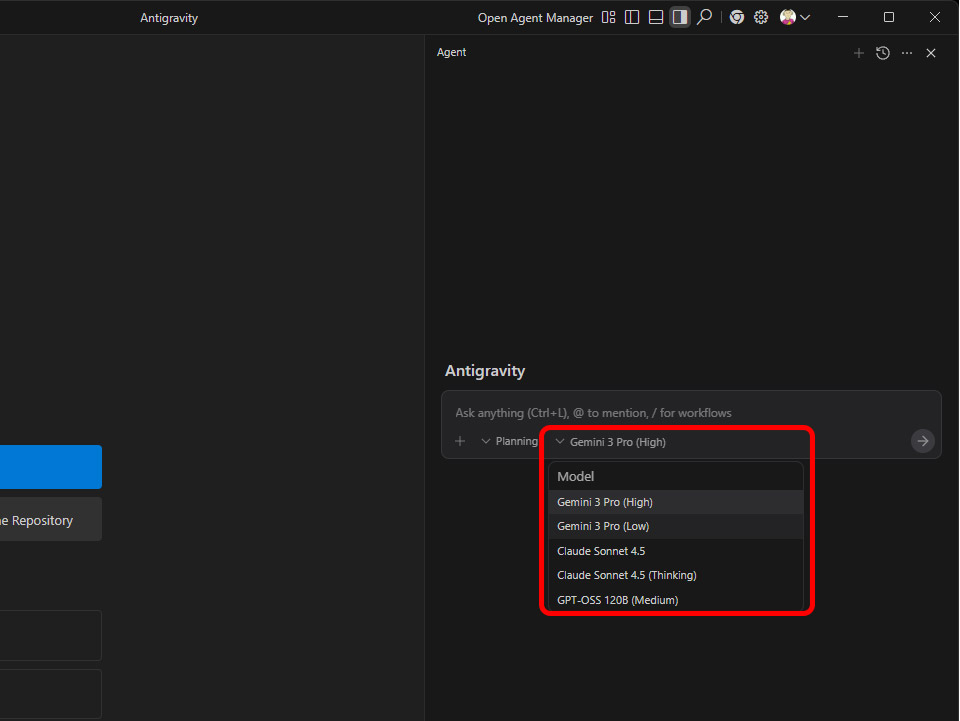The width and height of the screenshot is (960, 721).
Task: Toggle the primary side bar icon
Action: tap(632, 17)
